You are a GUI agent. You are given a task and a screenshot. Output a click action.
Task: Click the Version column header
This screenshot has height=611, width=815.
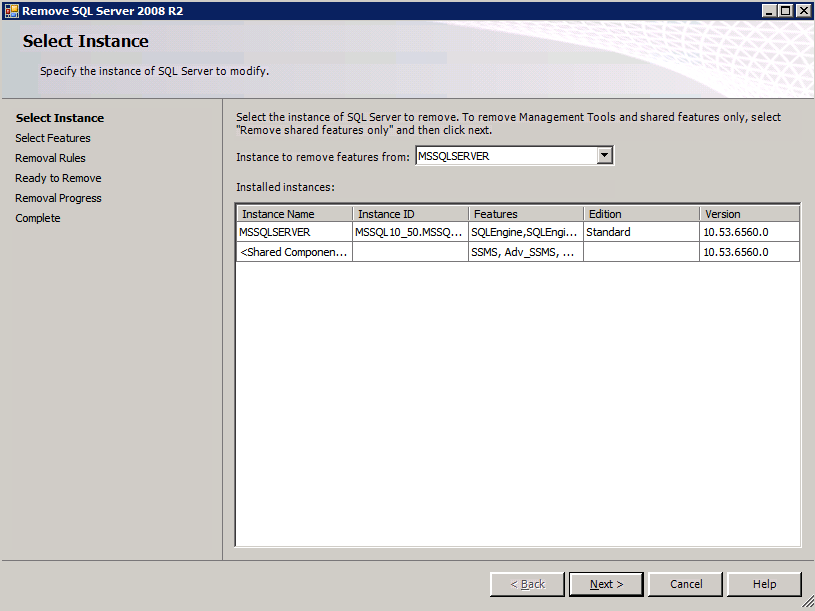click(x=750, y=214)
